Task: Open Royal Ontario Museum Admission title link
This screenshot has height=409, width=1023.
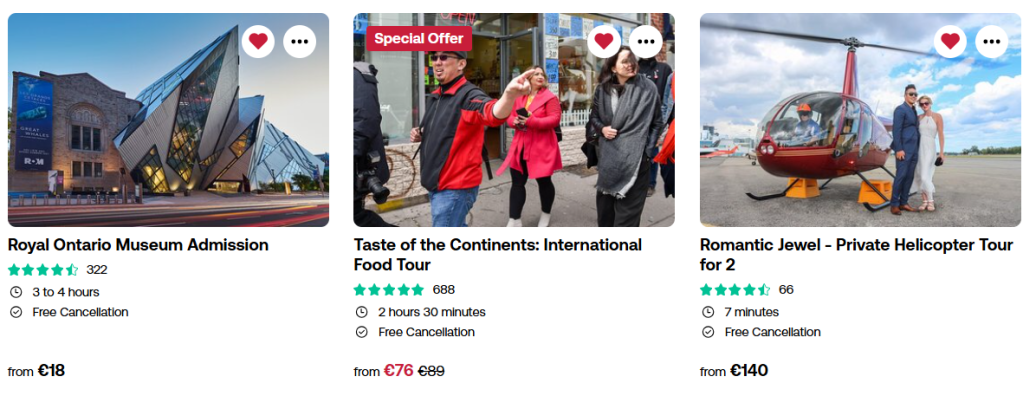Action: pyautogui.click(x=138, y=245)
